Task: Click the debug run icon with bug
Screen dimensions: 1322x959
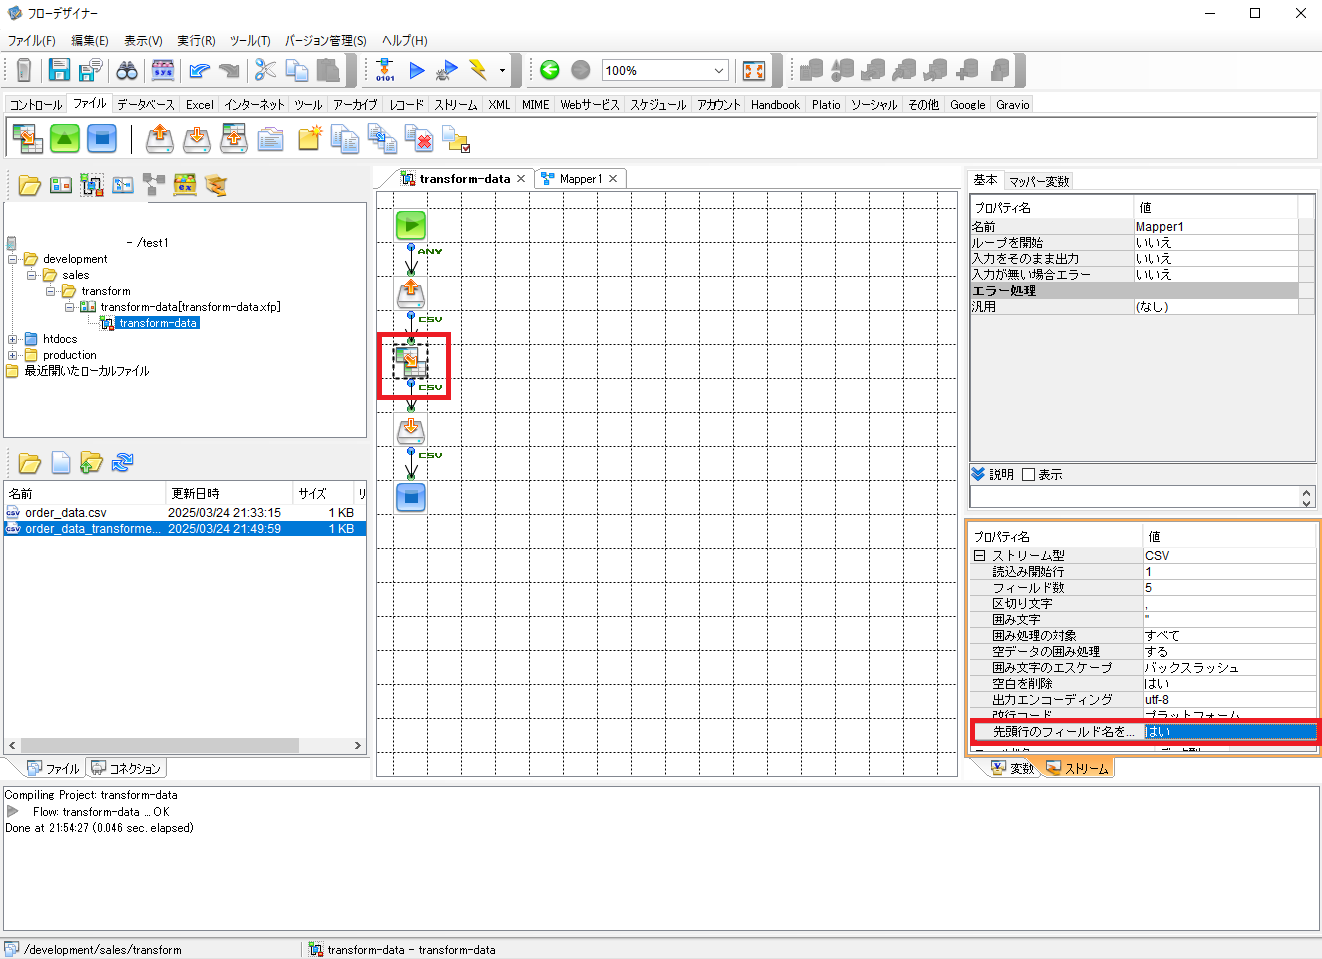Action: pyautogui.click(x=447, y=70)
